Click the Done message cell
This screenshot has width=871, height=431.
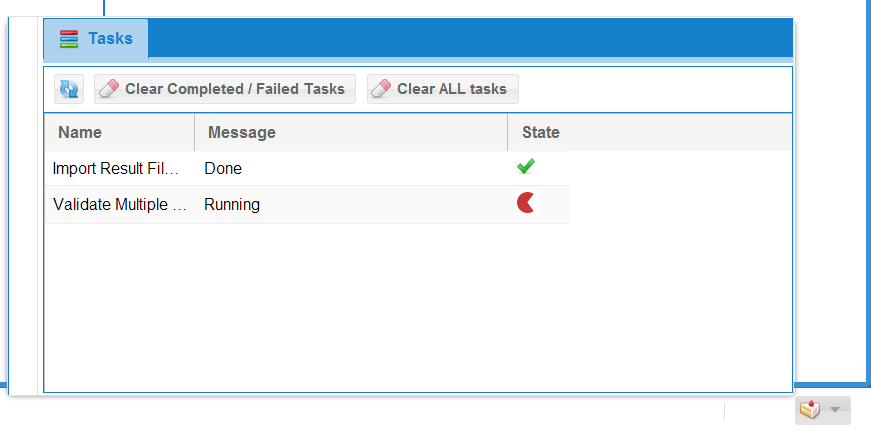point(223,169)
